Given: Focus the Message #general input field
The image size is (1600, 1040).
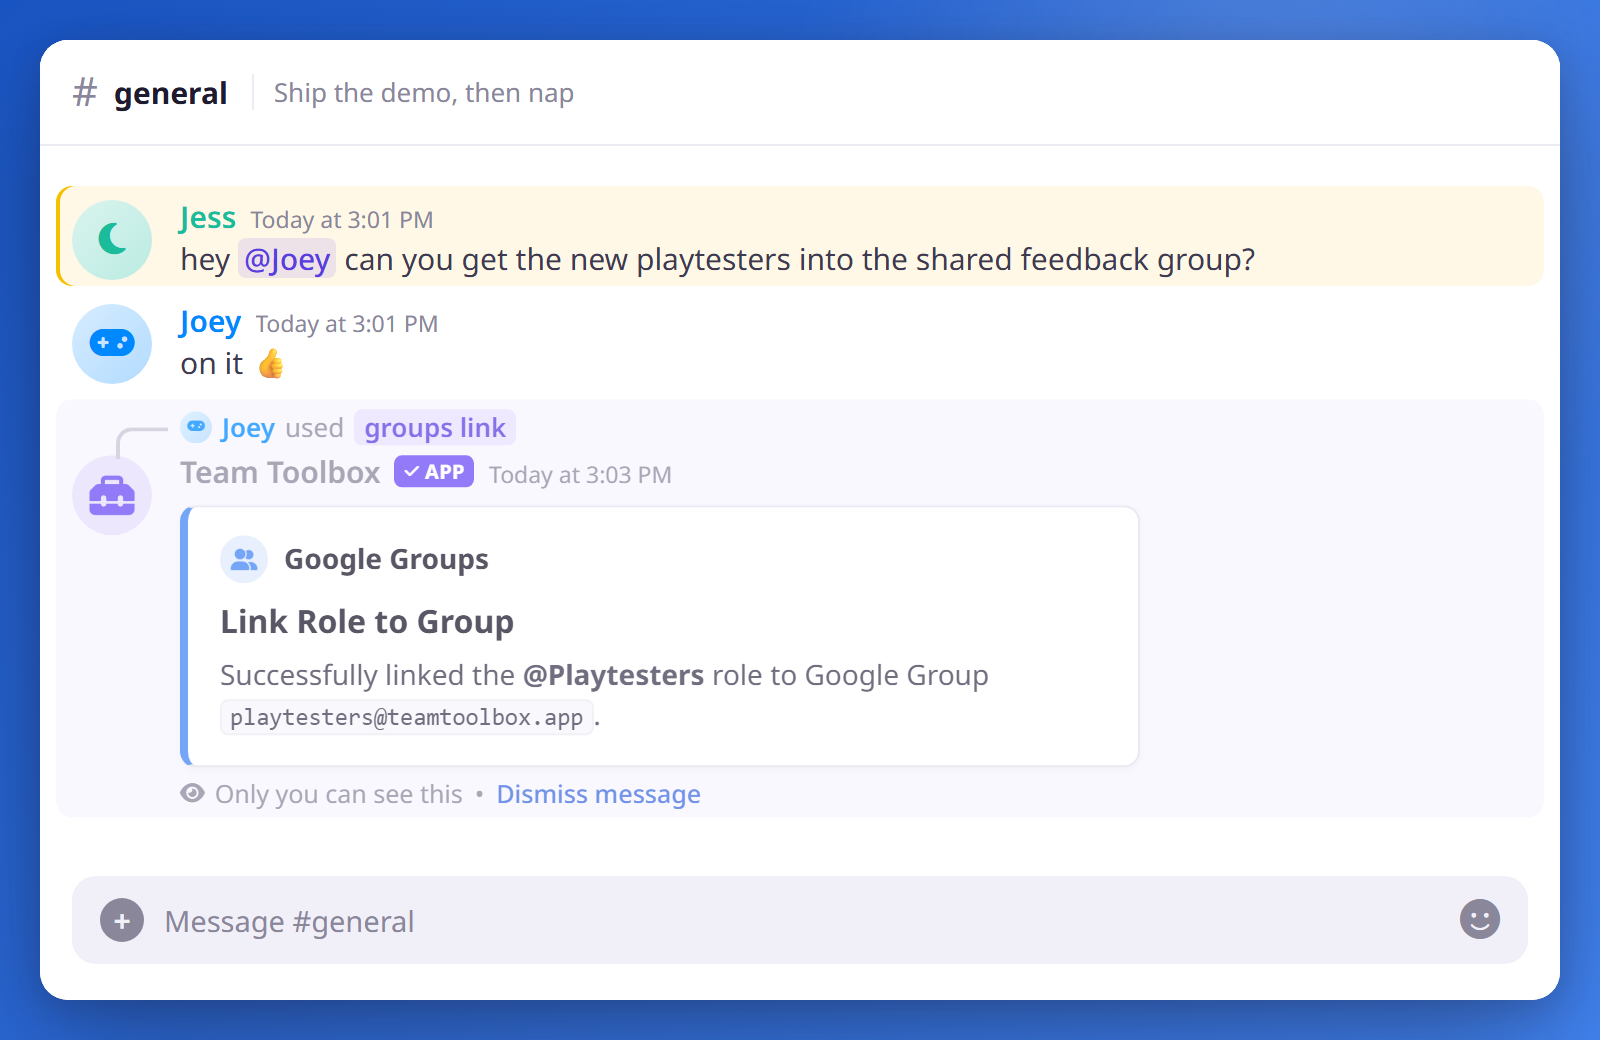Looking at the screenshot, I should point(800,920).
